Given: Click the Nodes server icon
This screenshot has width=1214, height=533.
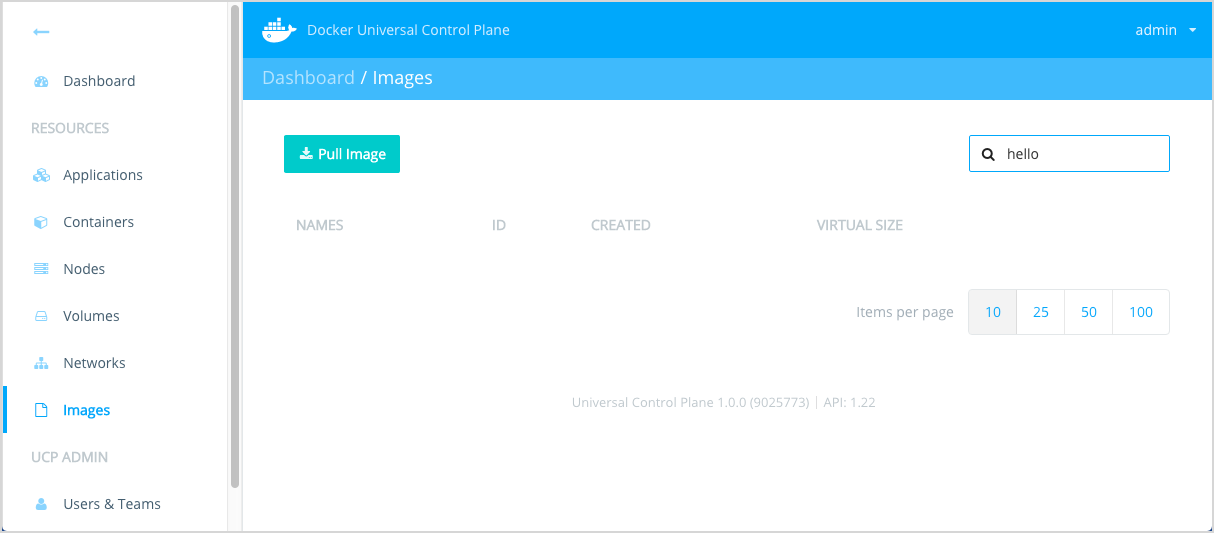Looking at the screenshot, I should (x=41, y=269).
